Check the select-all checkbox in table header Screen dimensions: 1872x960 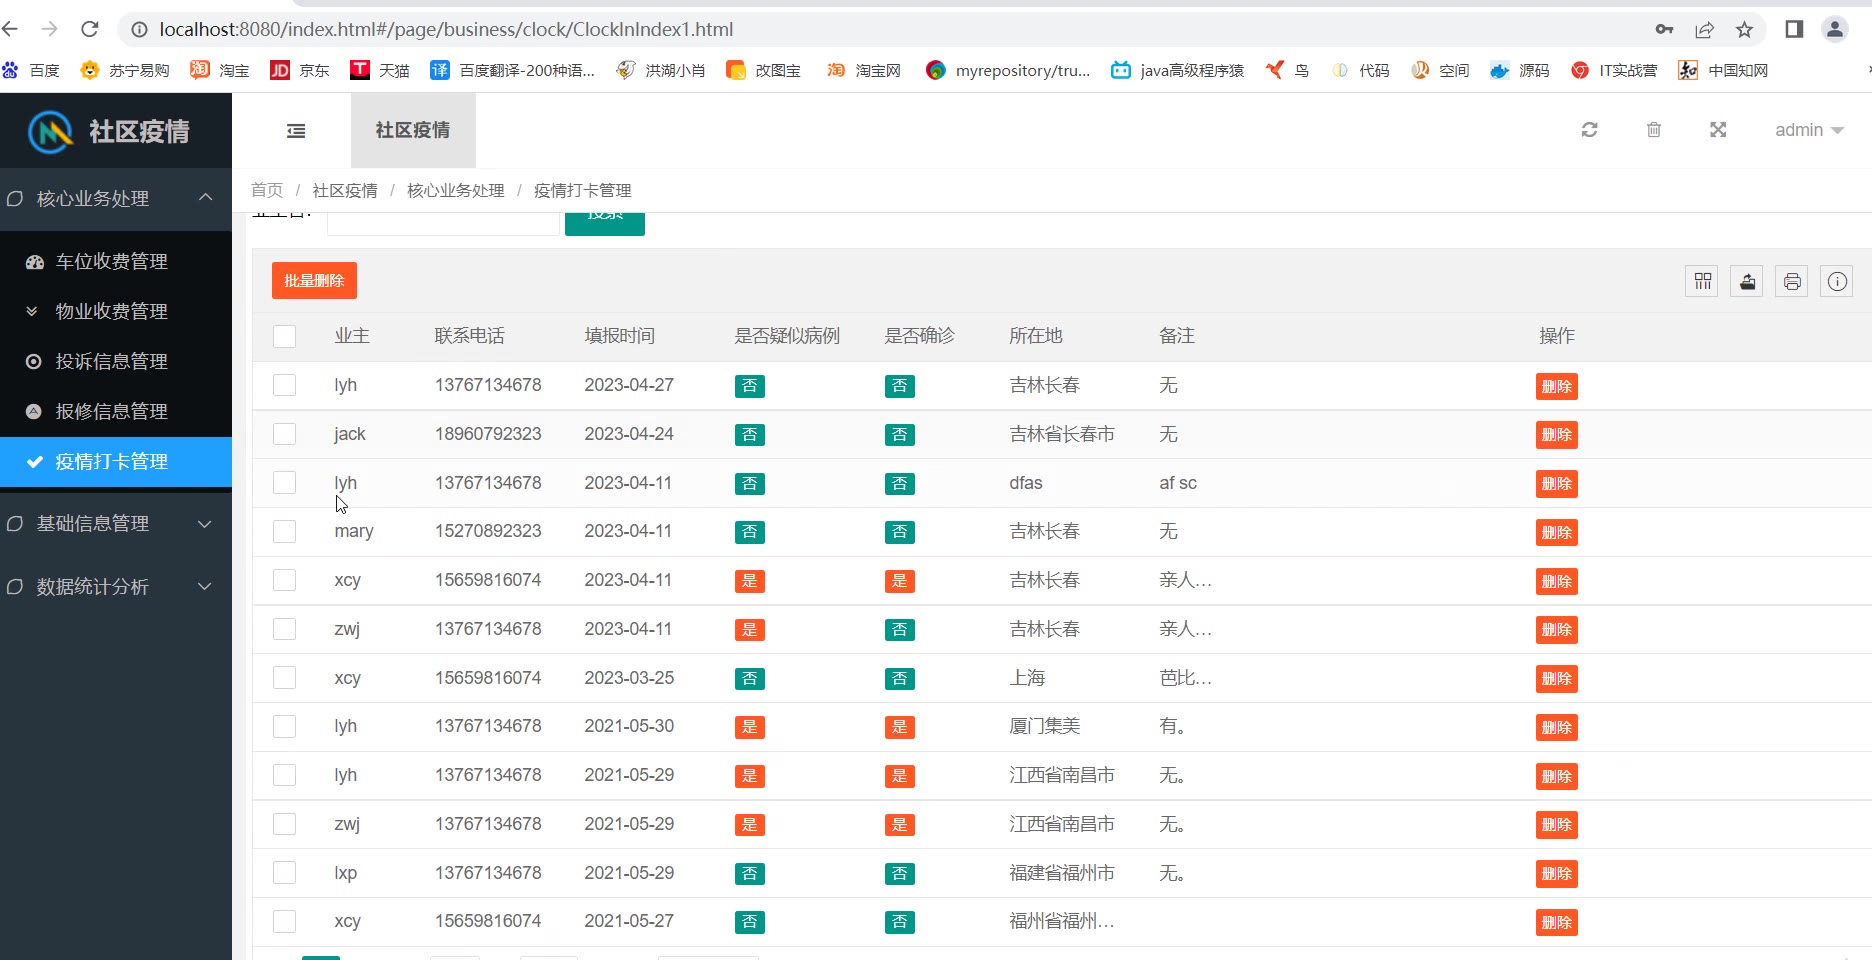285,336
